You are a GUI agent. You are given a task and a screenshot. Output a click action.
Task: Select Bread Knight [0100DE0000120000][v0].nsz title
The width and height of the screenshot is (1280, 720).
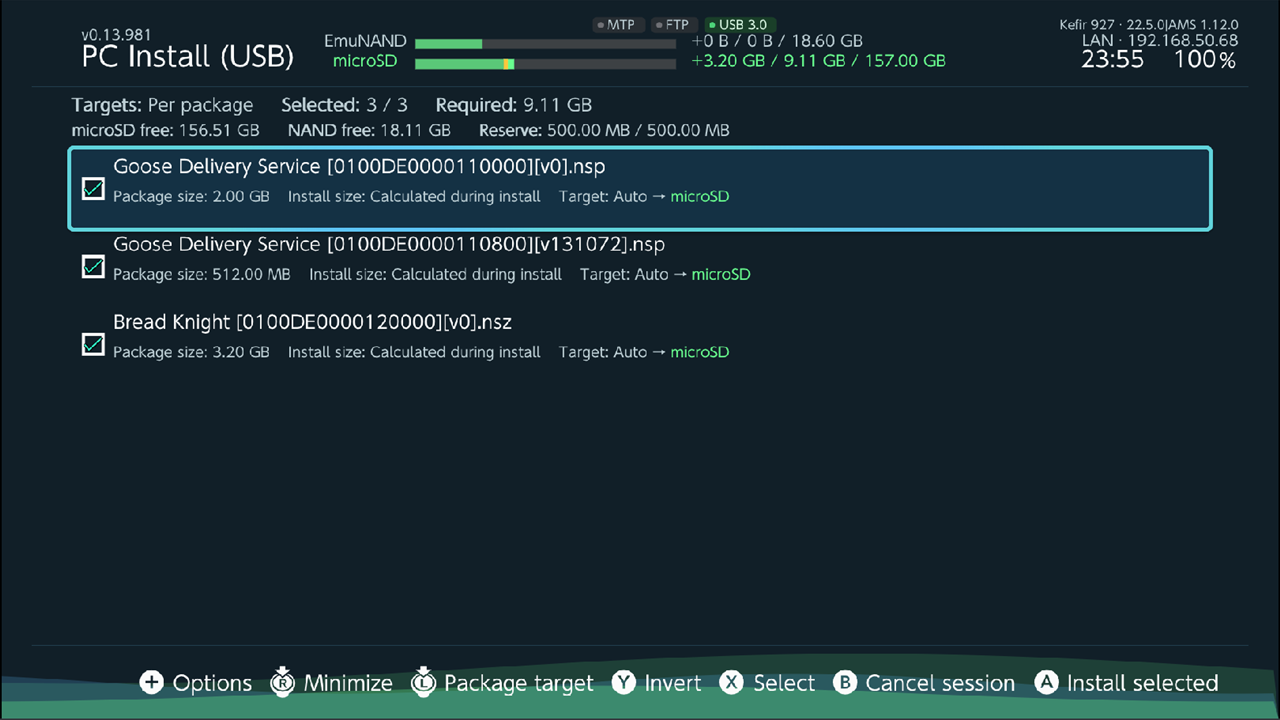point(313,322)
